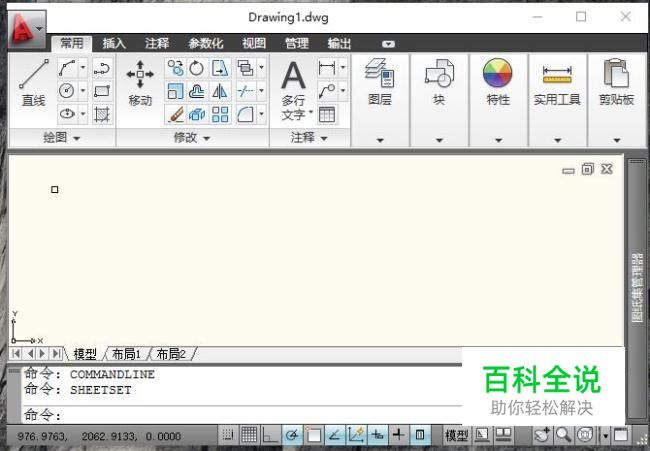Viewport: 650px width, 451px height.
Task: Open the Ellipse tool dropdown arrow
Action: (x=83, y=113)
